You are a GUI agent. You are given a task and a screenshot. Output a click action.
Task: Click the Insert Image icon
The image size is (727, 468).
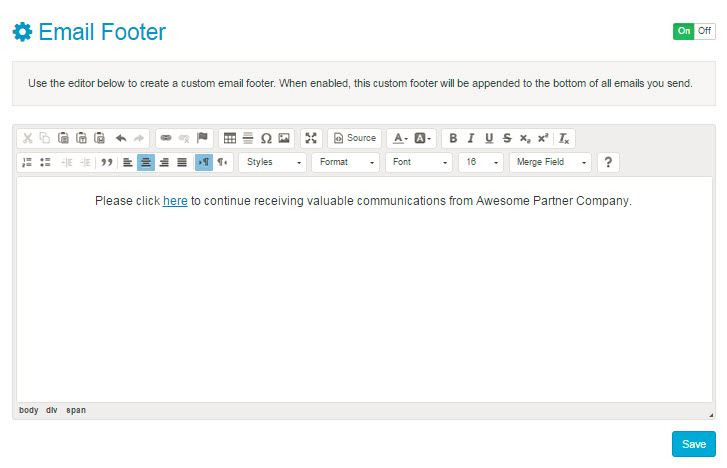tap(284, 138)
